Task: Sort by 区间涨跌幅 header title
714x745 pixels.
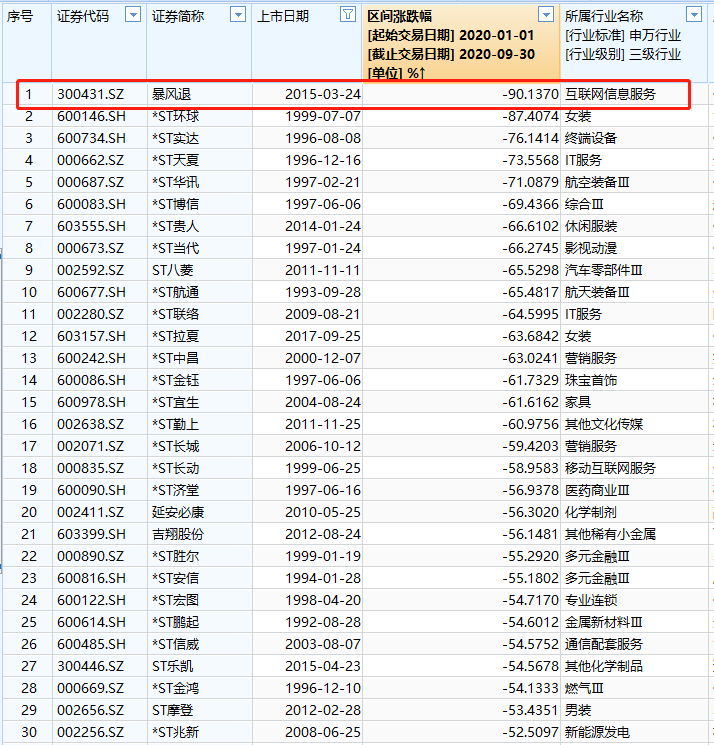Action: pyautogui.click(x=400, y=17)
